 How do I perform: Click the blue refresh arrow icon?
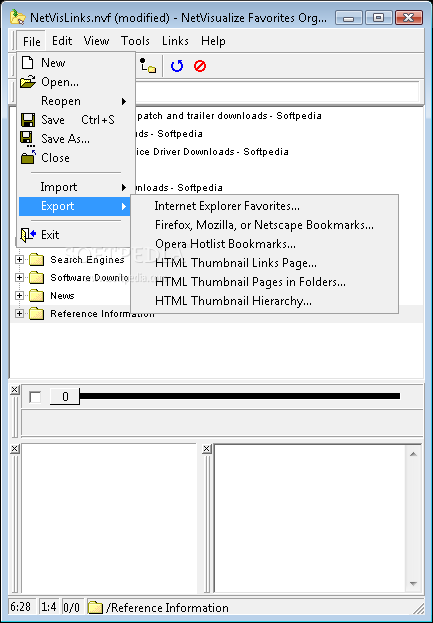point(177,66)
